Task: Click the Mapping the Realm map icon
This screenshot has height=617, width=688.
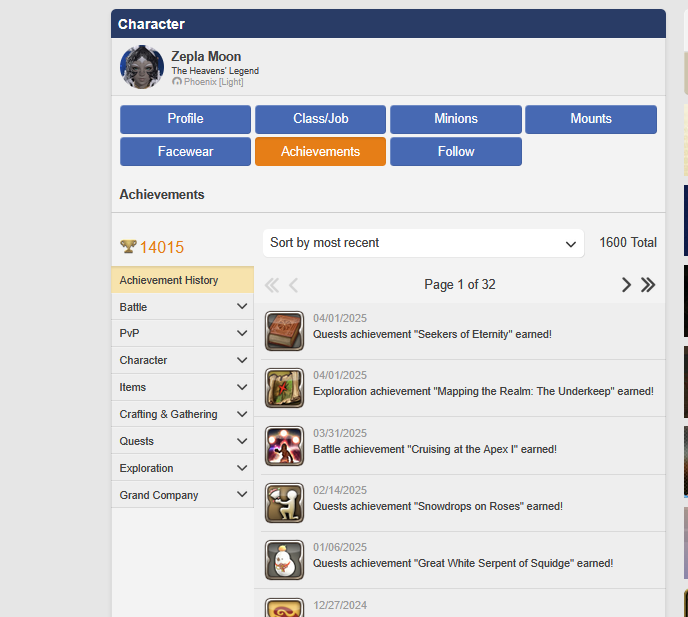Action: click(284, 388)
